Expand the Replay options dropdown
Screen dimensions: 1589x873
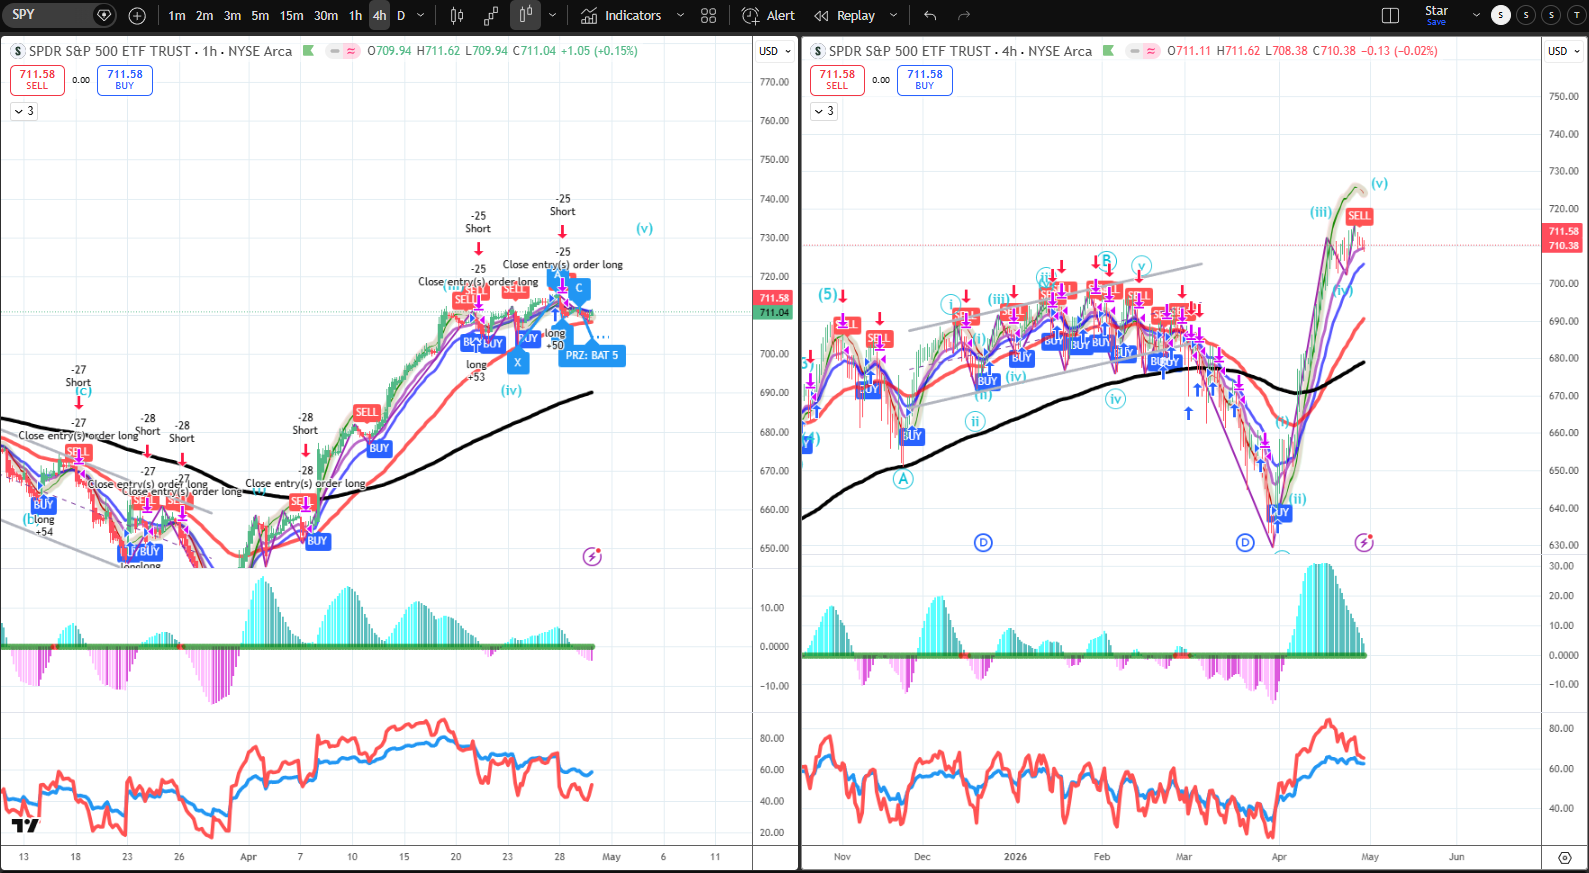(894, 16)
